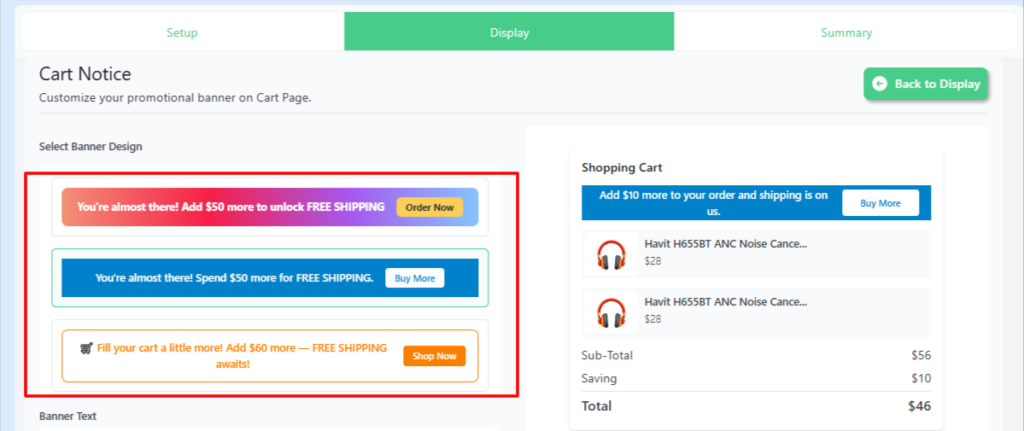The width and height of the screenshot is (1024, 431).
Task: Click the Shopping Cart heading
Action: point(622,168)
